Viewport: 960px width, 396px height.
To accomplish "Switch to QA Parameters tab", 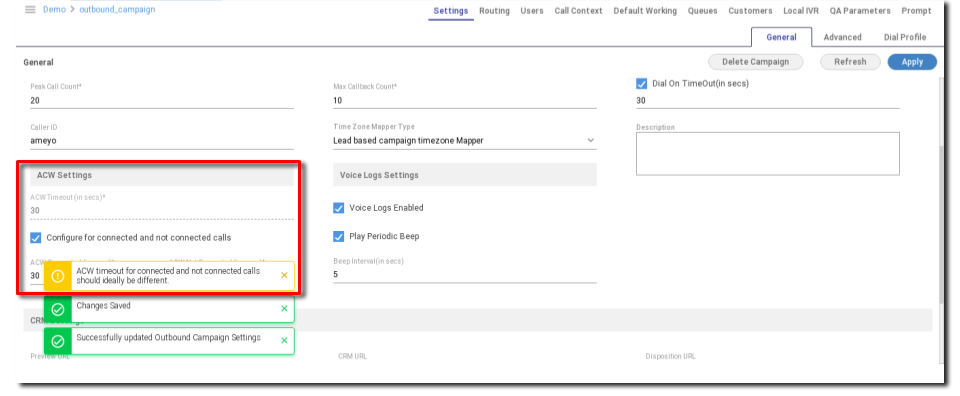I will [860, 11].
